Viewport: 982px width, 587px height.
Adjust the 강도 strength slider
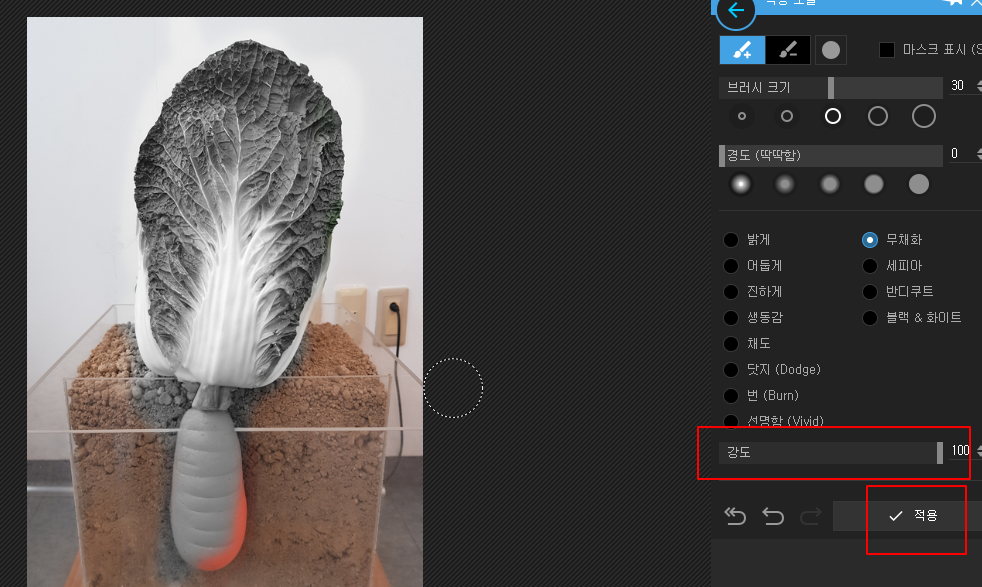pos(831,452)
